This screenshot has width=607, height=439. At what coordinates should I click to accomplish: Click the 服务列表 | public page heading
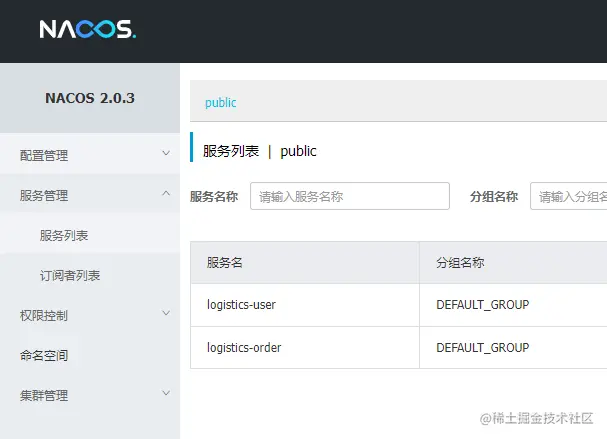[x=259, y=151]
